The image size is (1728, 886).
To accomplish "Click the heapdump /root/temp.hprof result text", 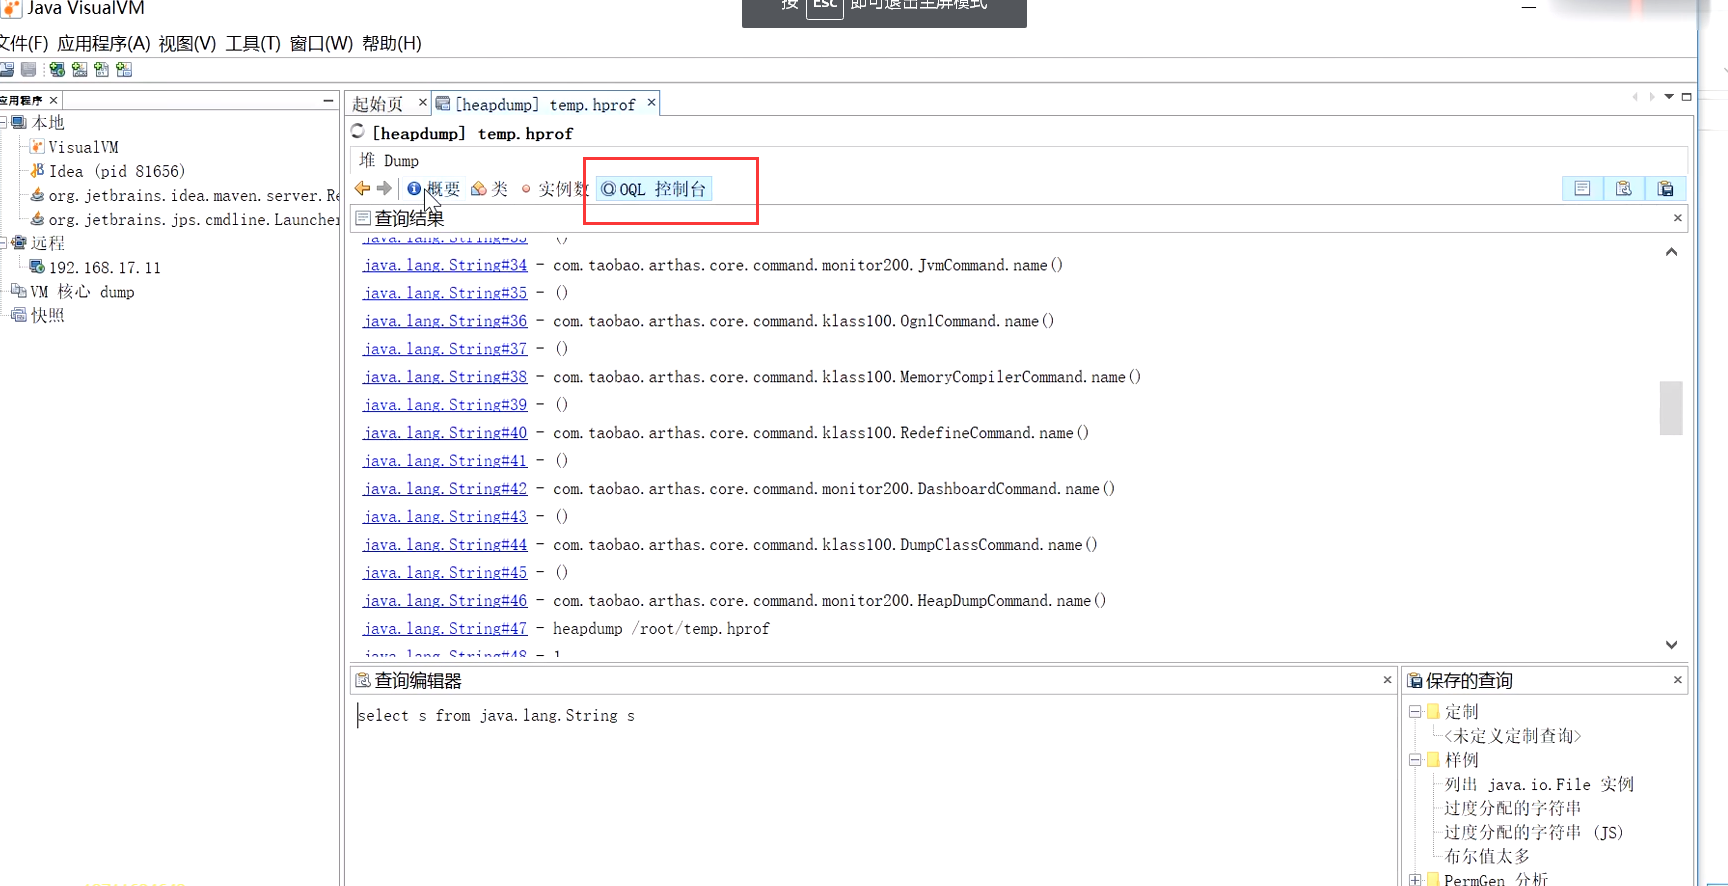I will (661, 629).
